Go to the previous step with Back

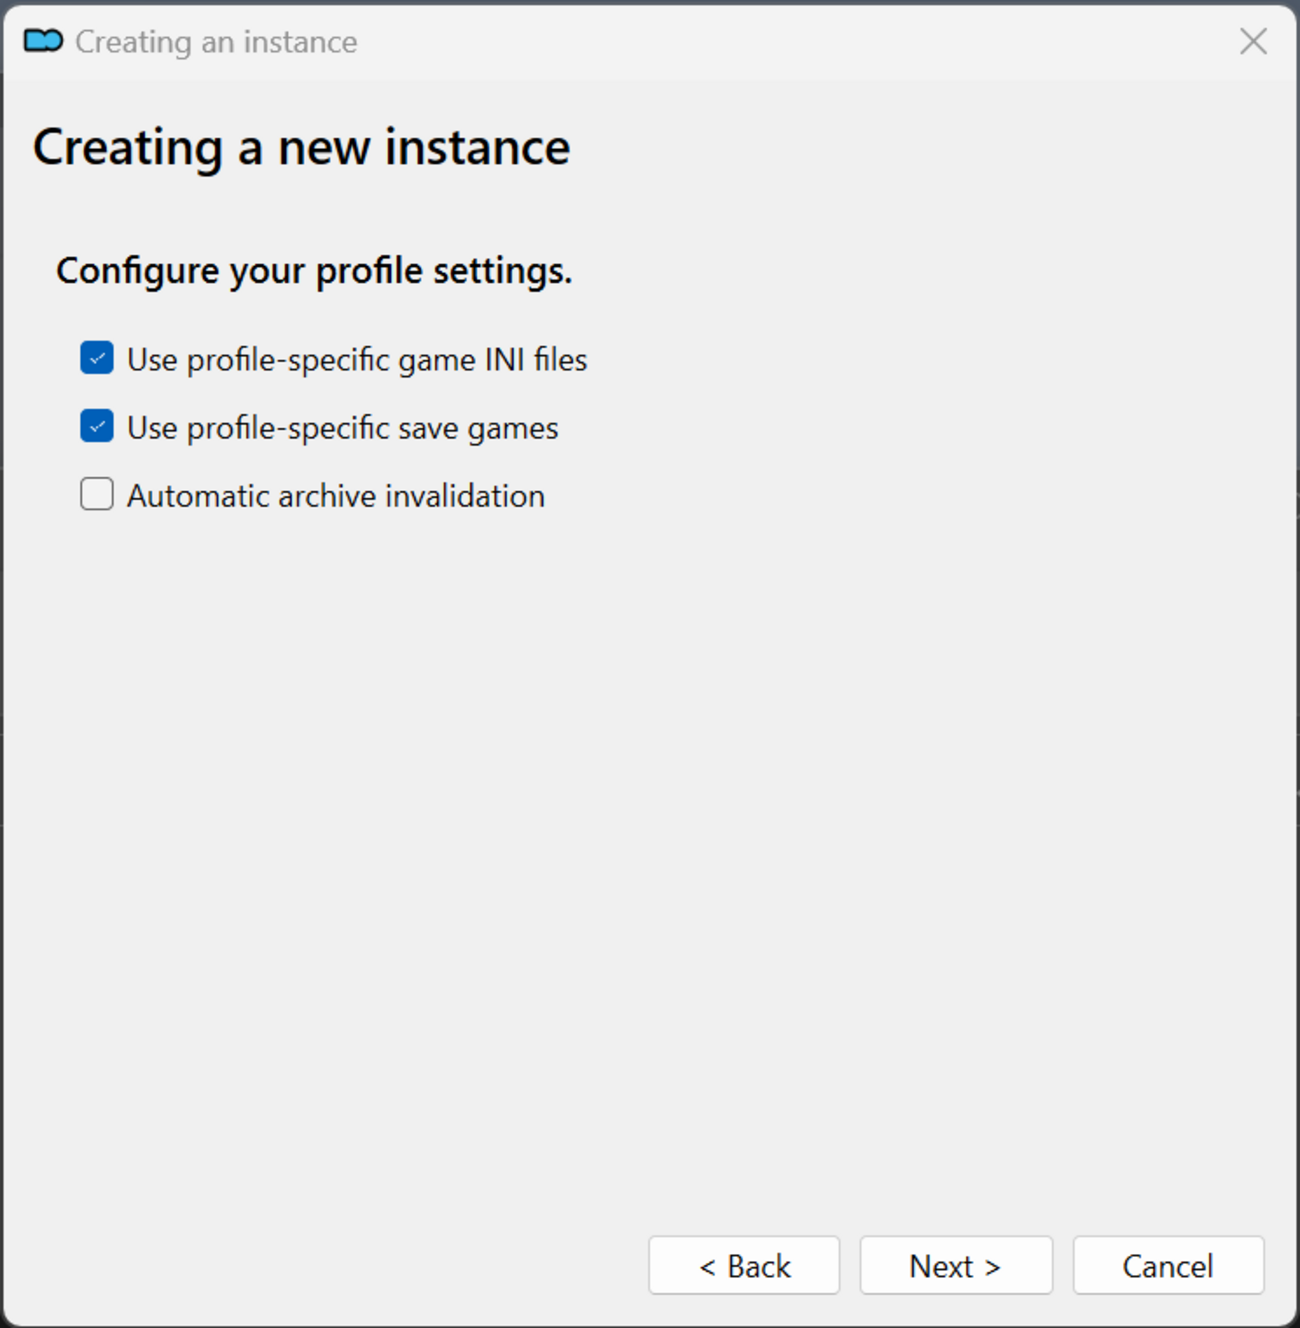[x=744, y=1265]
